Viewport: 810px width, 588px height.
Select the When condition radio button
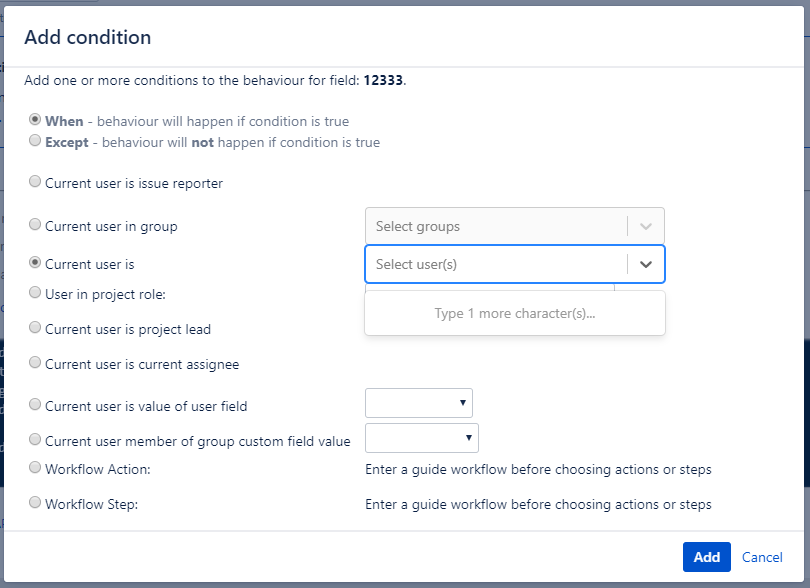pos(35,120)
